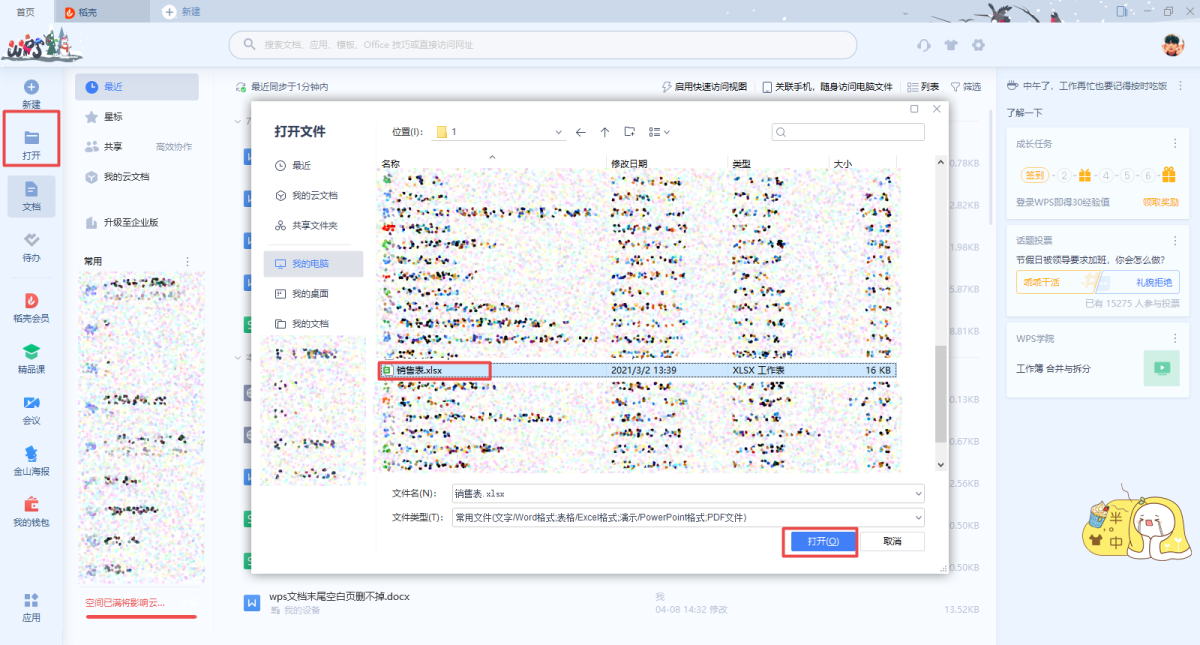Click the 打开 (Open) folder icon in sidebar

pos(31,138)
